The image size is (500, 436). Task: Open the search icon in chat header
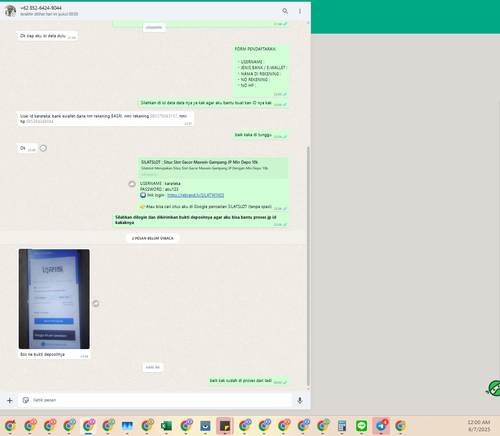285,11
